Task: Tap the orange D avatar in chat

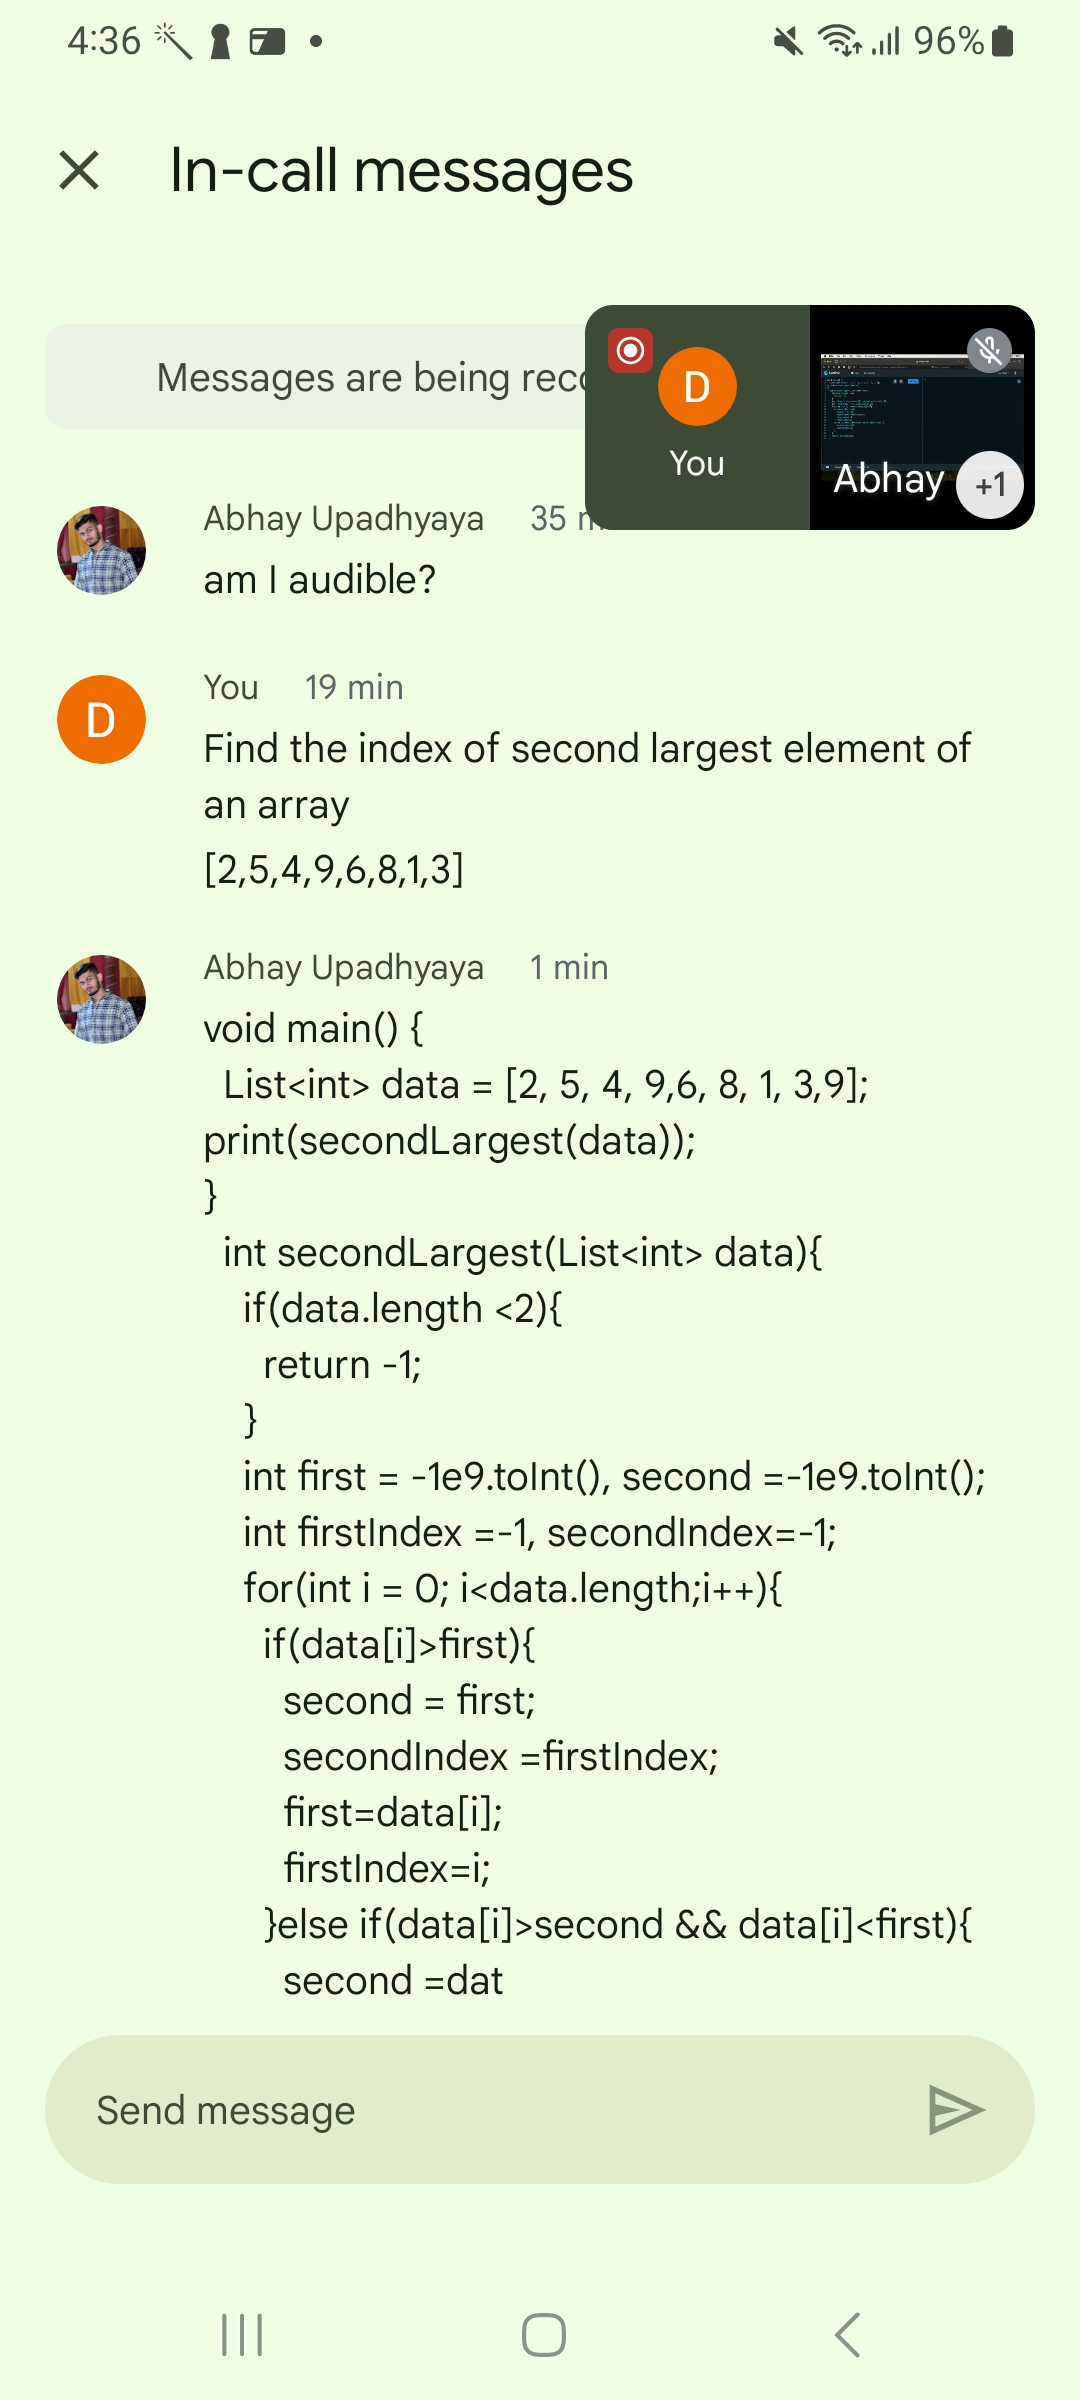Action: [101, 720]
